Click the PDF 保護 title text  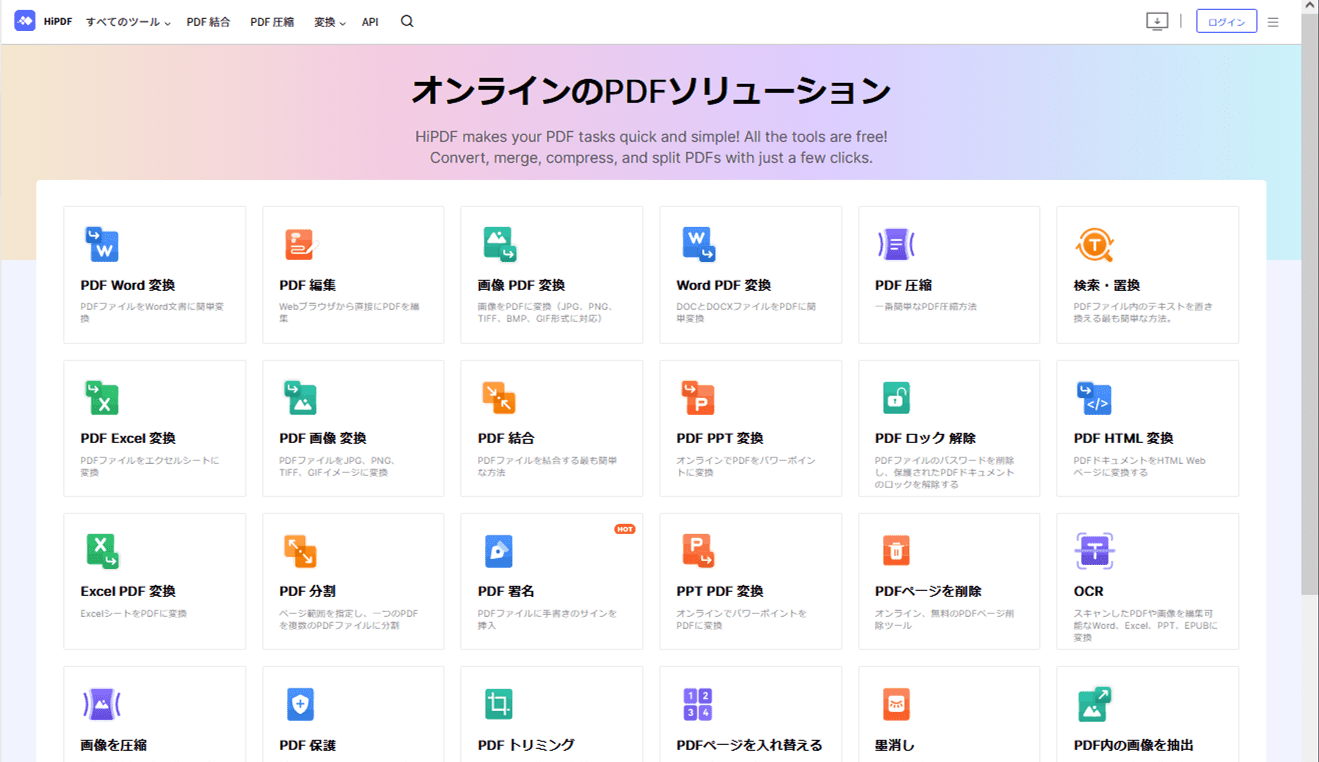[307, 745]
